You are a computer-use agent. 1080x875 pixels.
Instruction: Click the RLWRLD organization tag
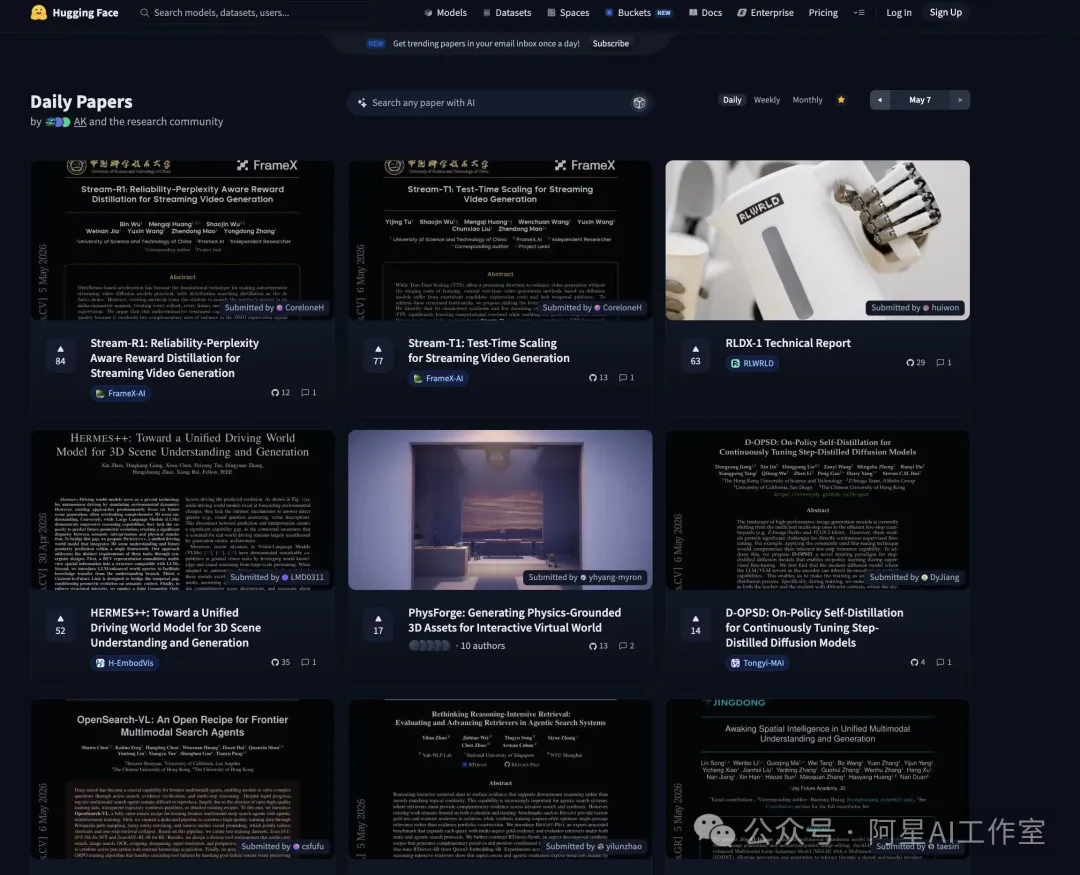coord(751,363)
